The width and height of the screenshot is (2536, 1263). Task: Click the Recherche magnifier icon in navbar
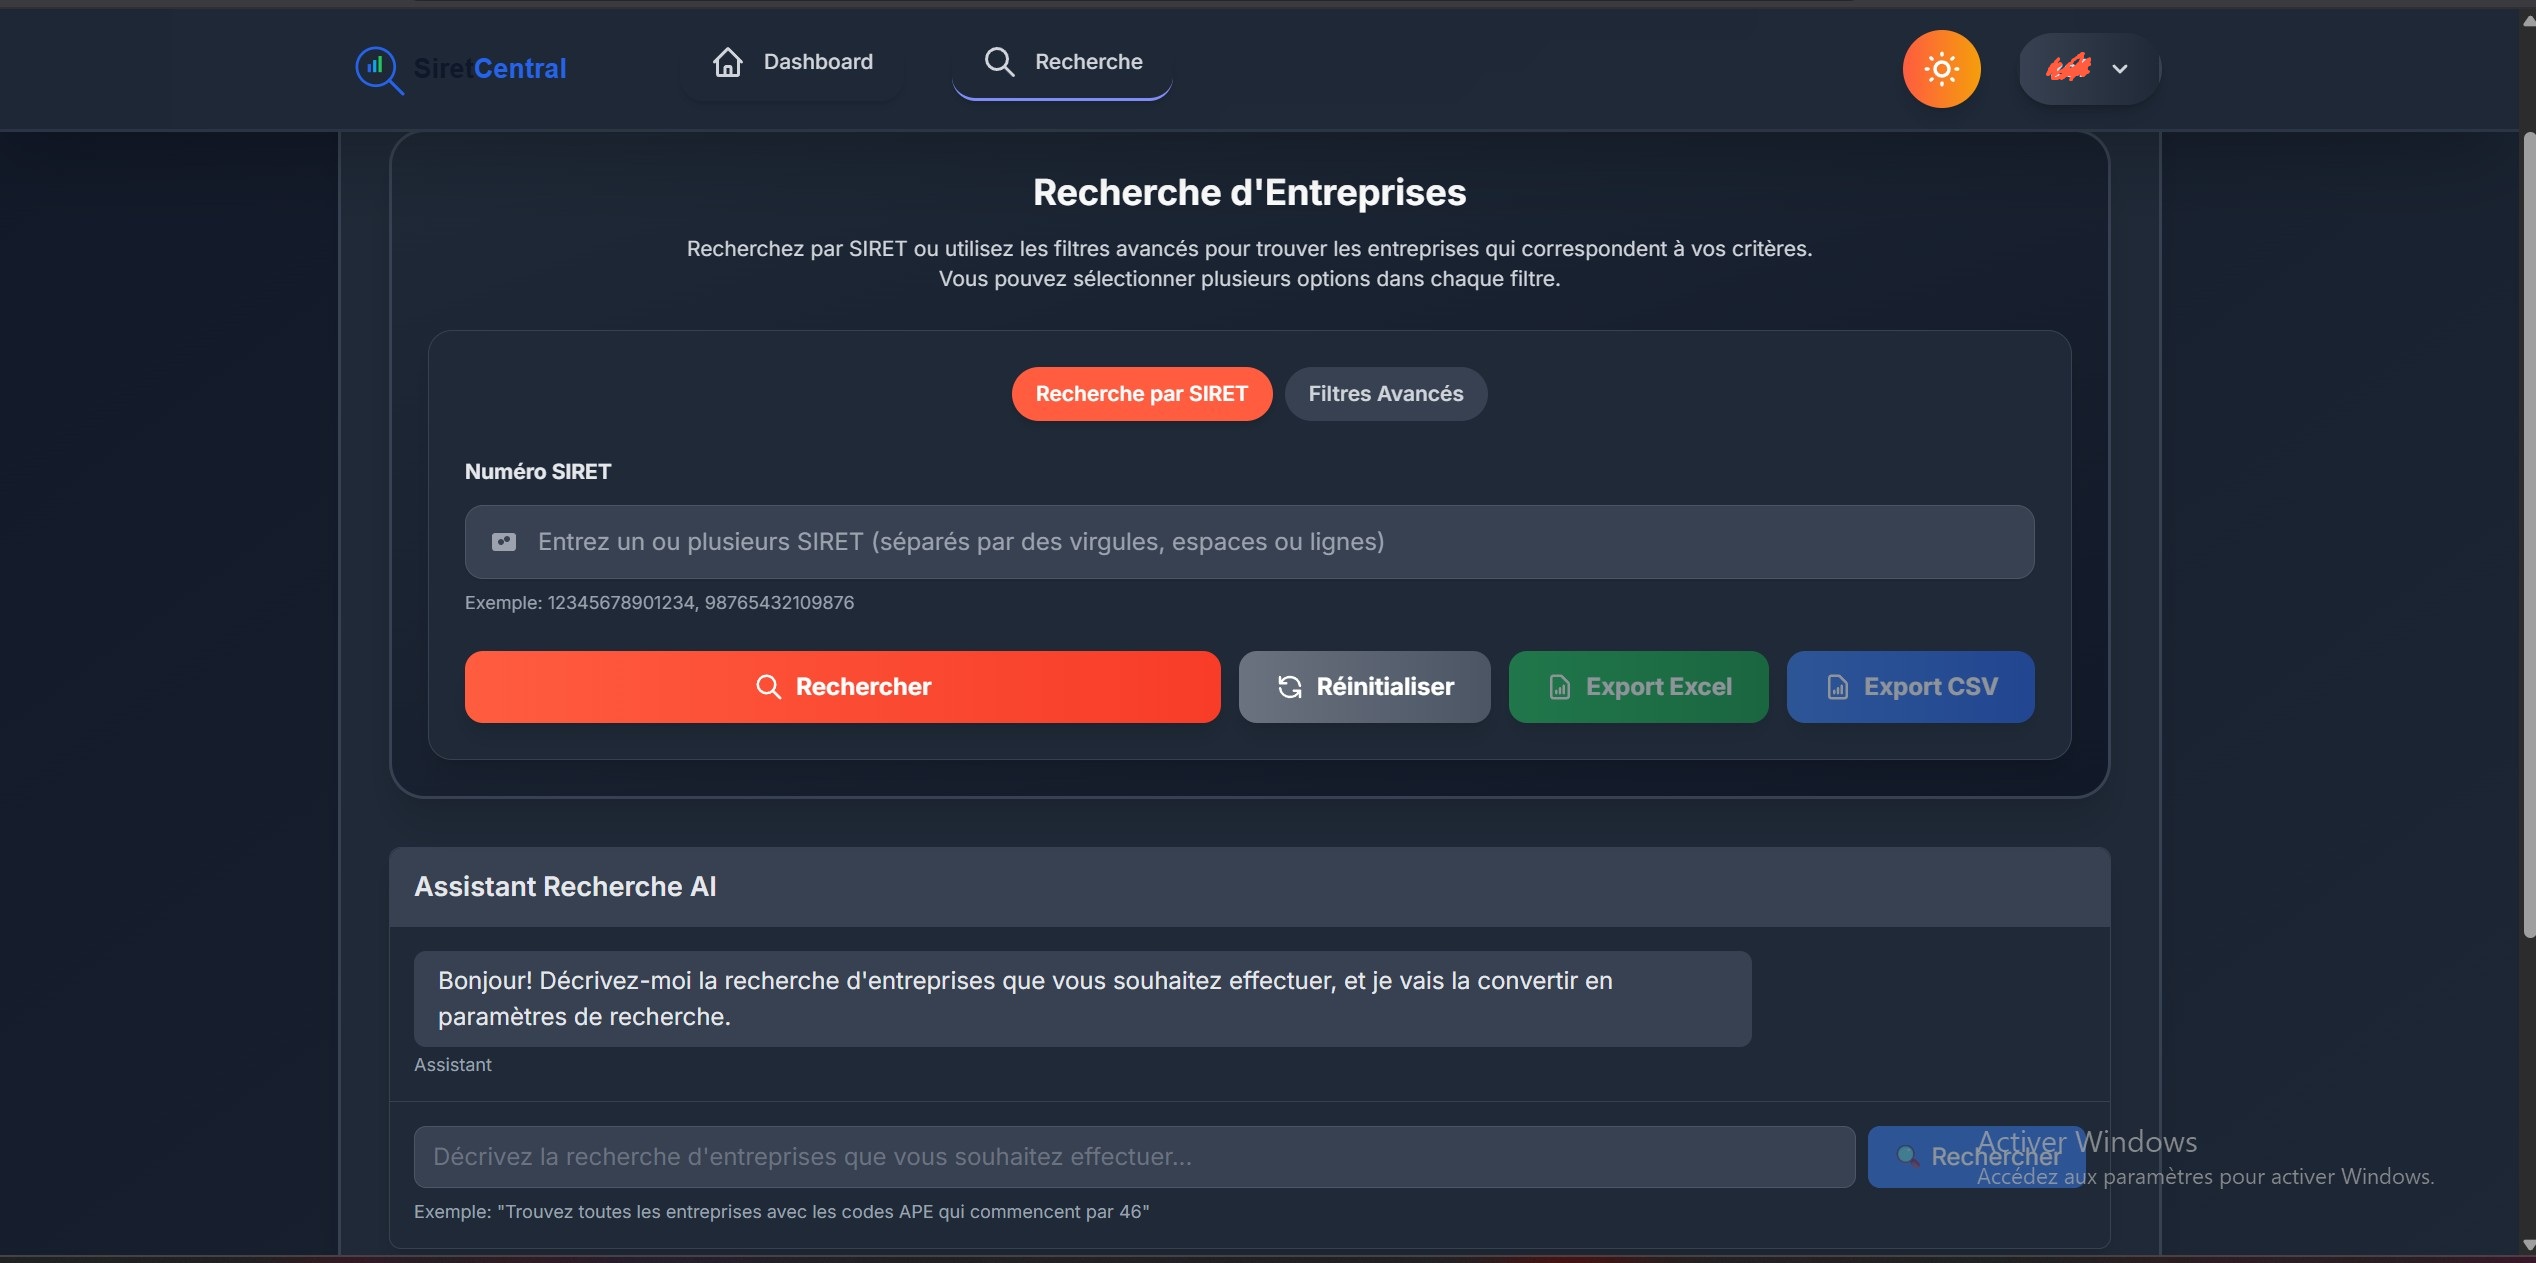point(999,62)
